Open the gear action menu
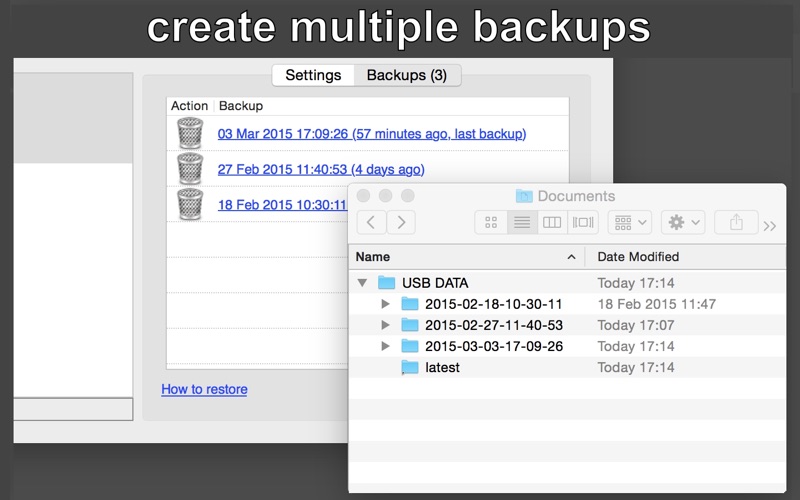The height and width of the screenshot is (500, 800). click(x=683, y=222)
